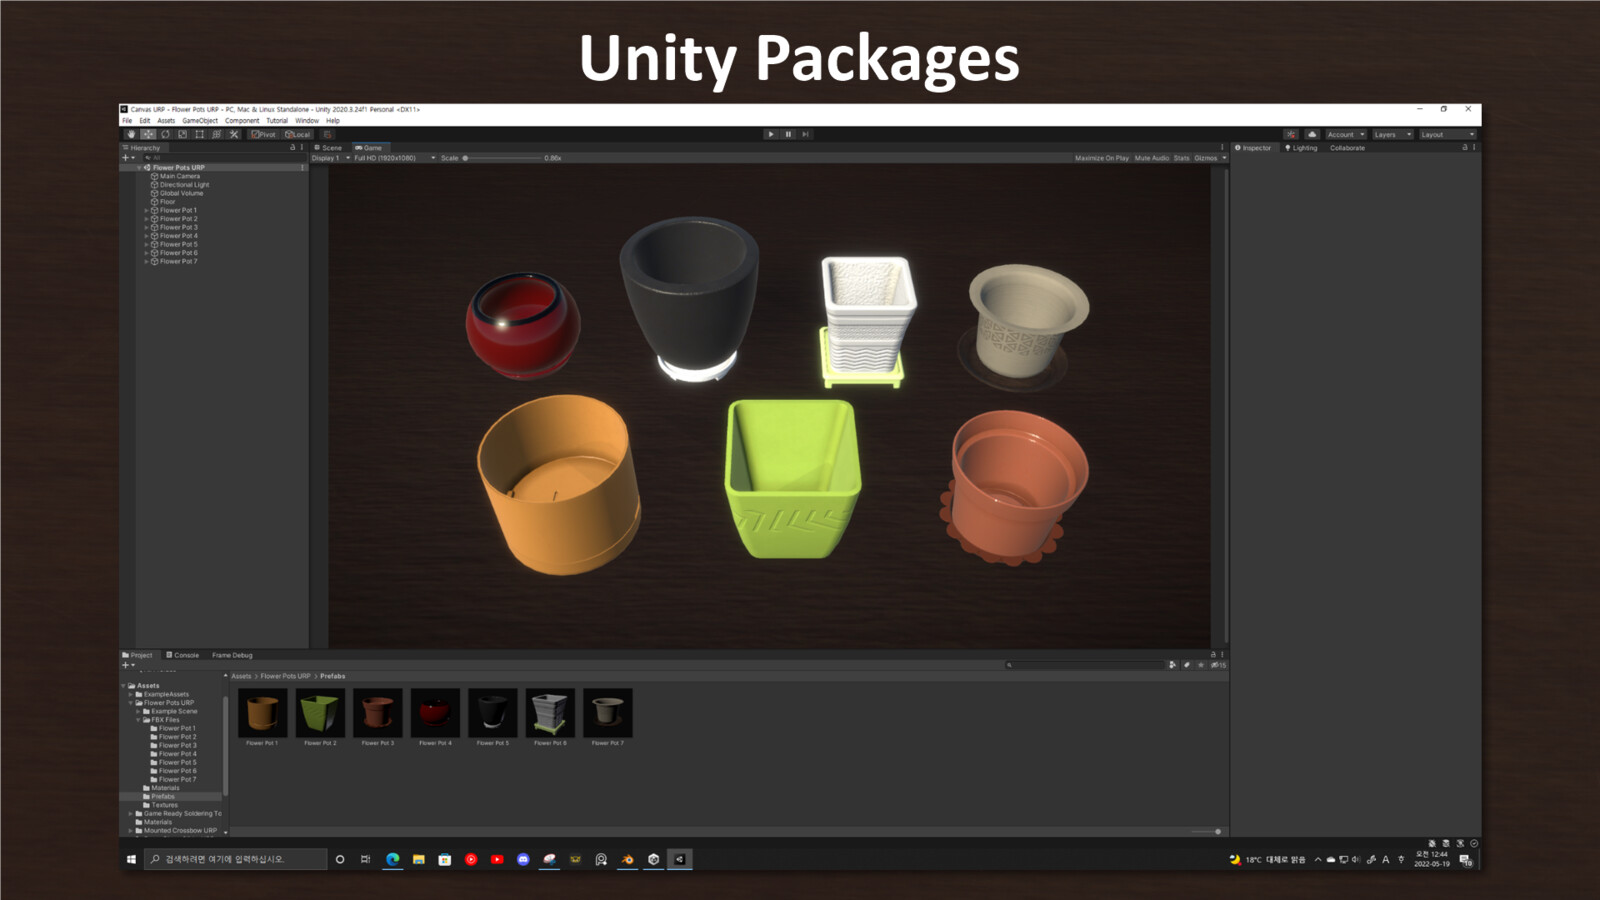This screenshot has height=900, width=1600.
Task: Select the Hand tool in toolbar
Action: click(131, 134)
